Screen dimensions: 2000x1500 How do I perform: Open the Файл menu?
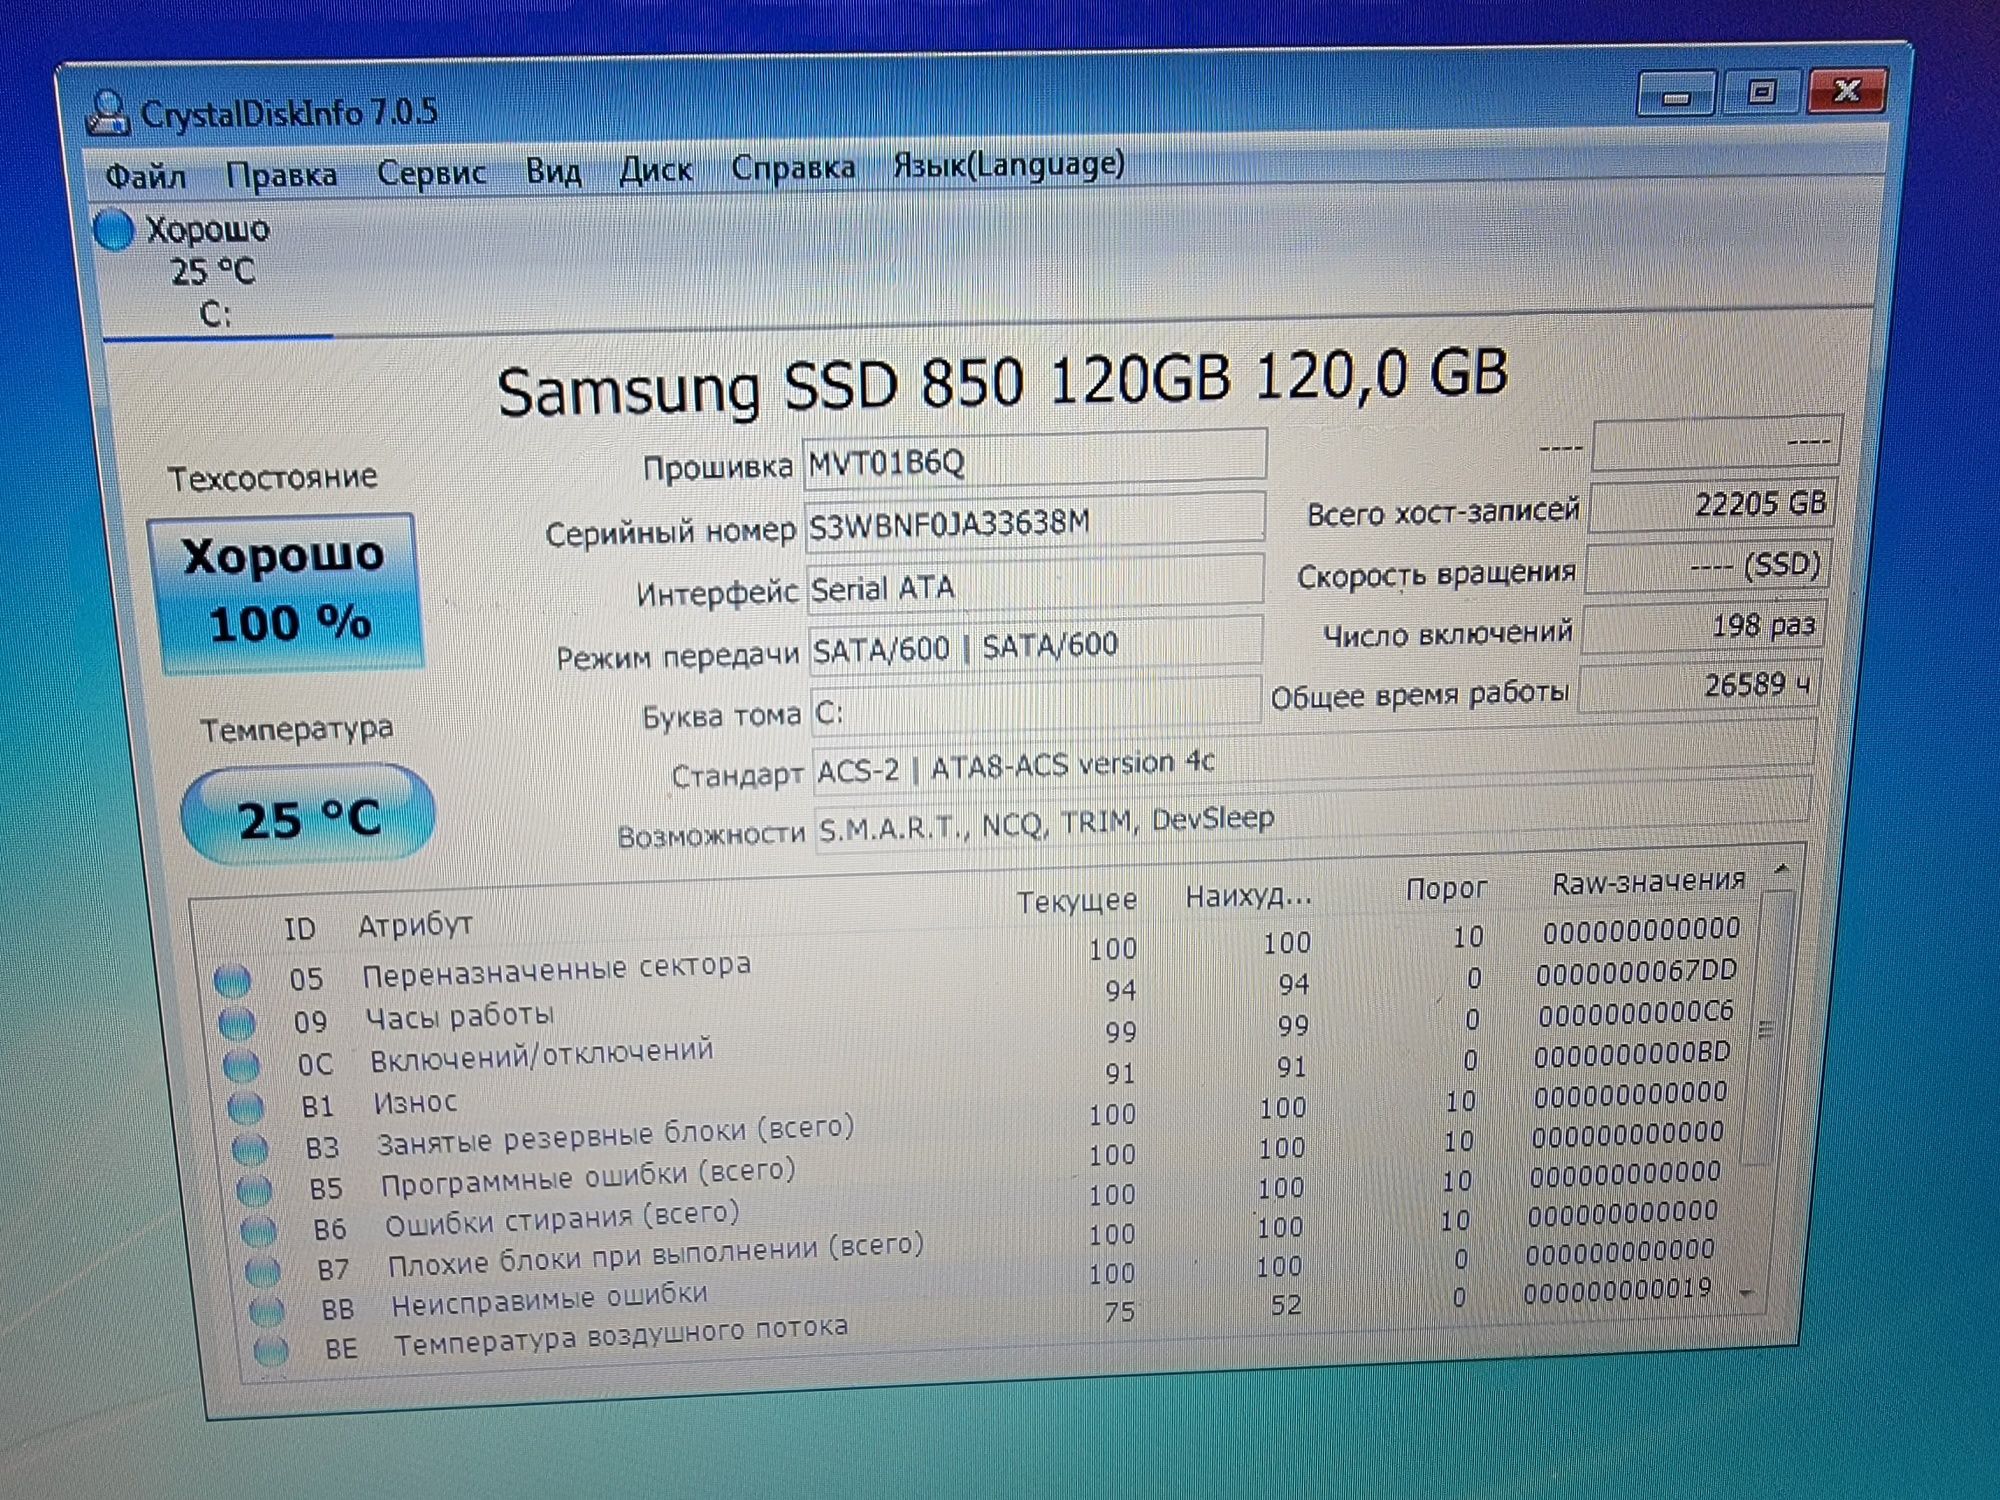[145, 177]
